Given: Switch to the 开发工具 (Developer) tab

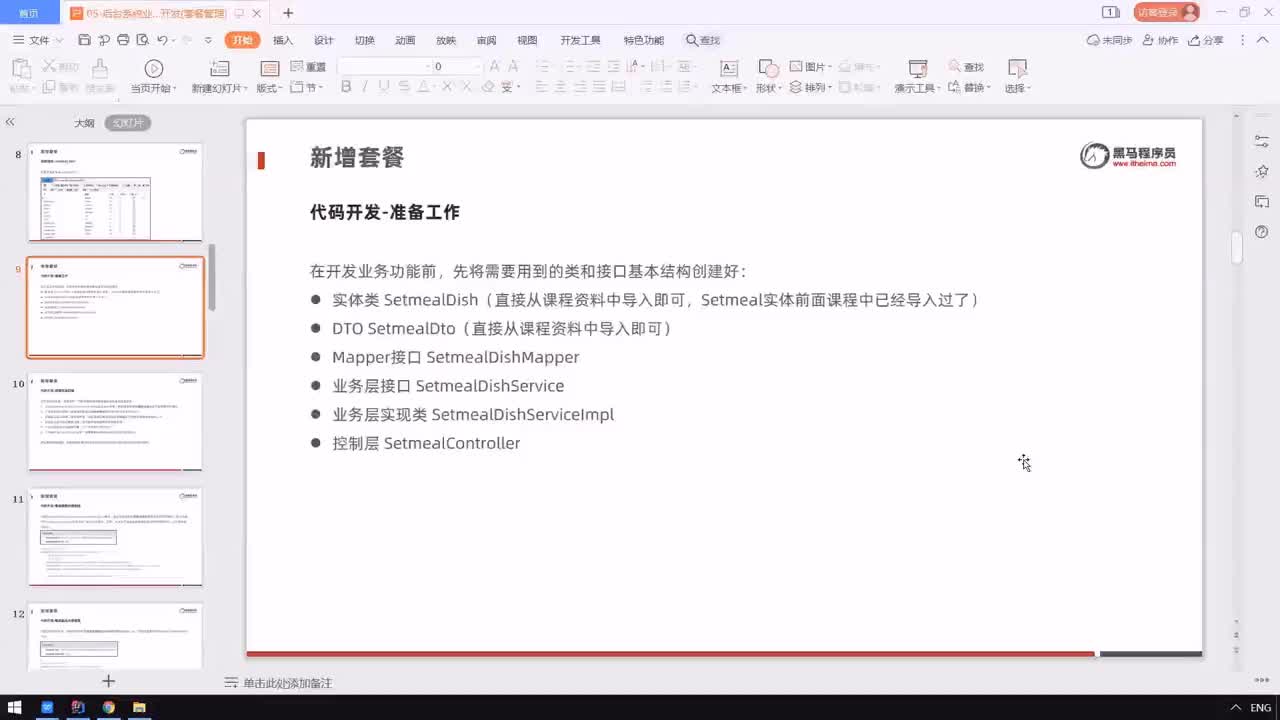Looking at the screenshot, I should click(580, 40).
